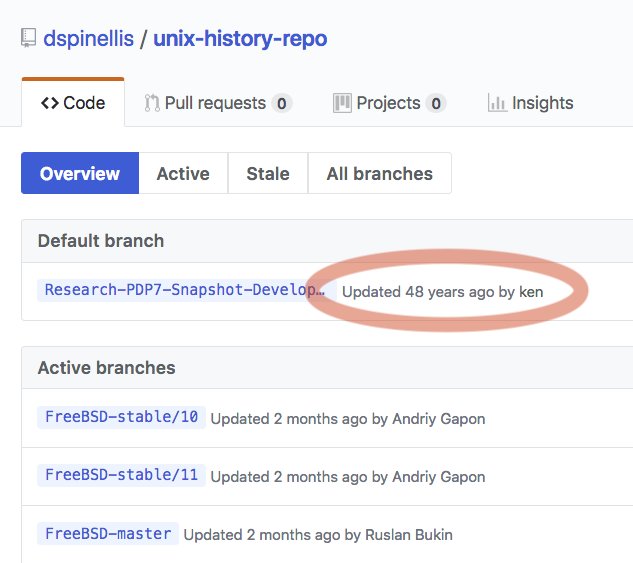
Task: Open the FreeBSD-stable/11 branch
Action: (122, 475)
